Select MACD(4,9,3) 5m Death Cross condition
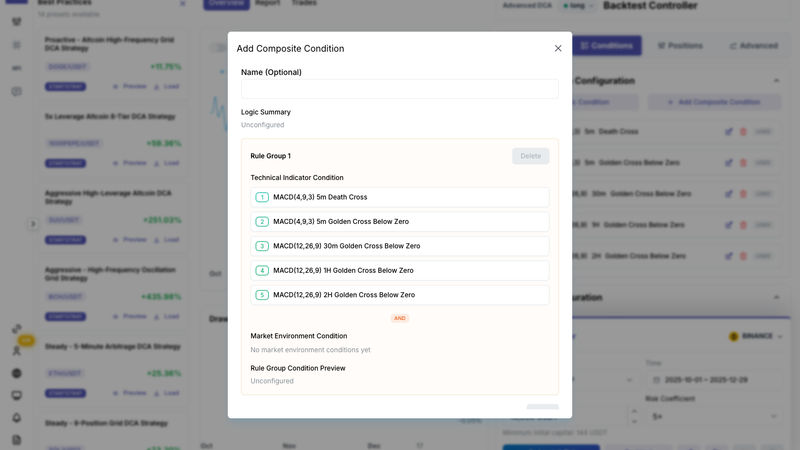 399,197
